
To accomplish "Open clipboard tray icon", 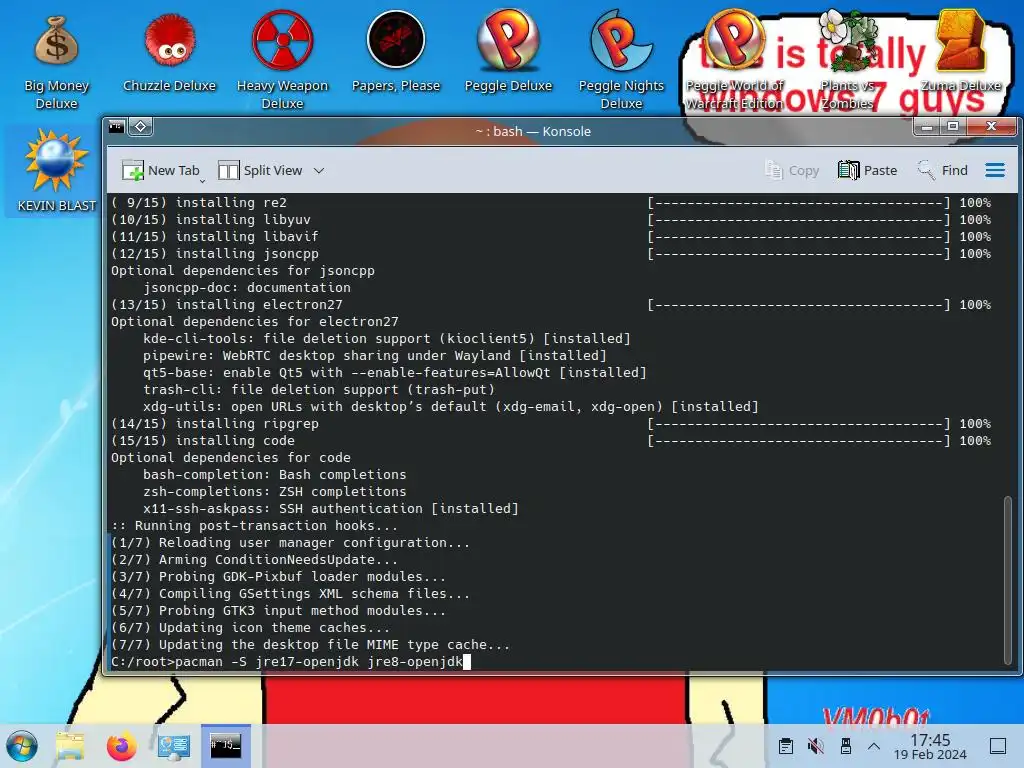I will point(786,746).
